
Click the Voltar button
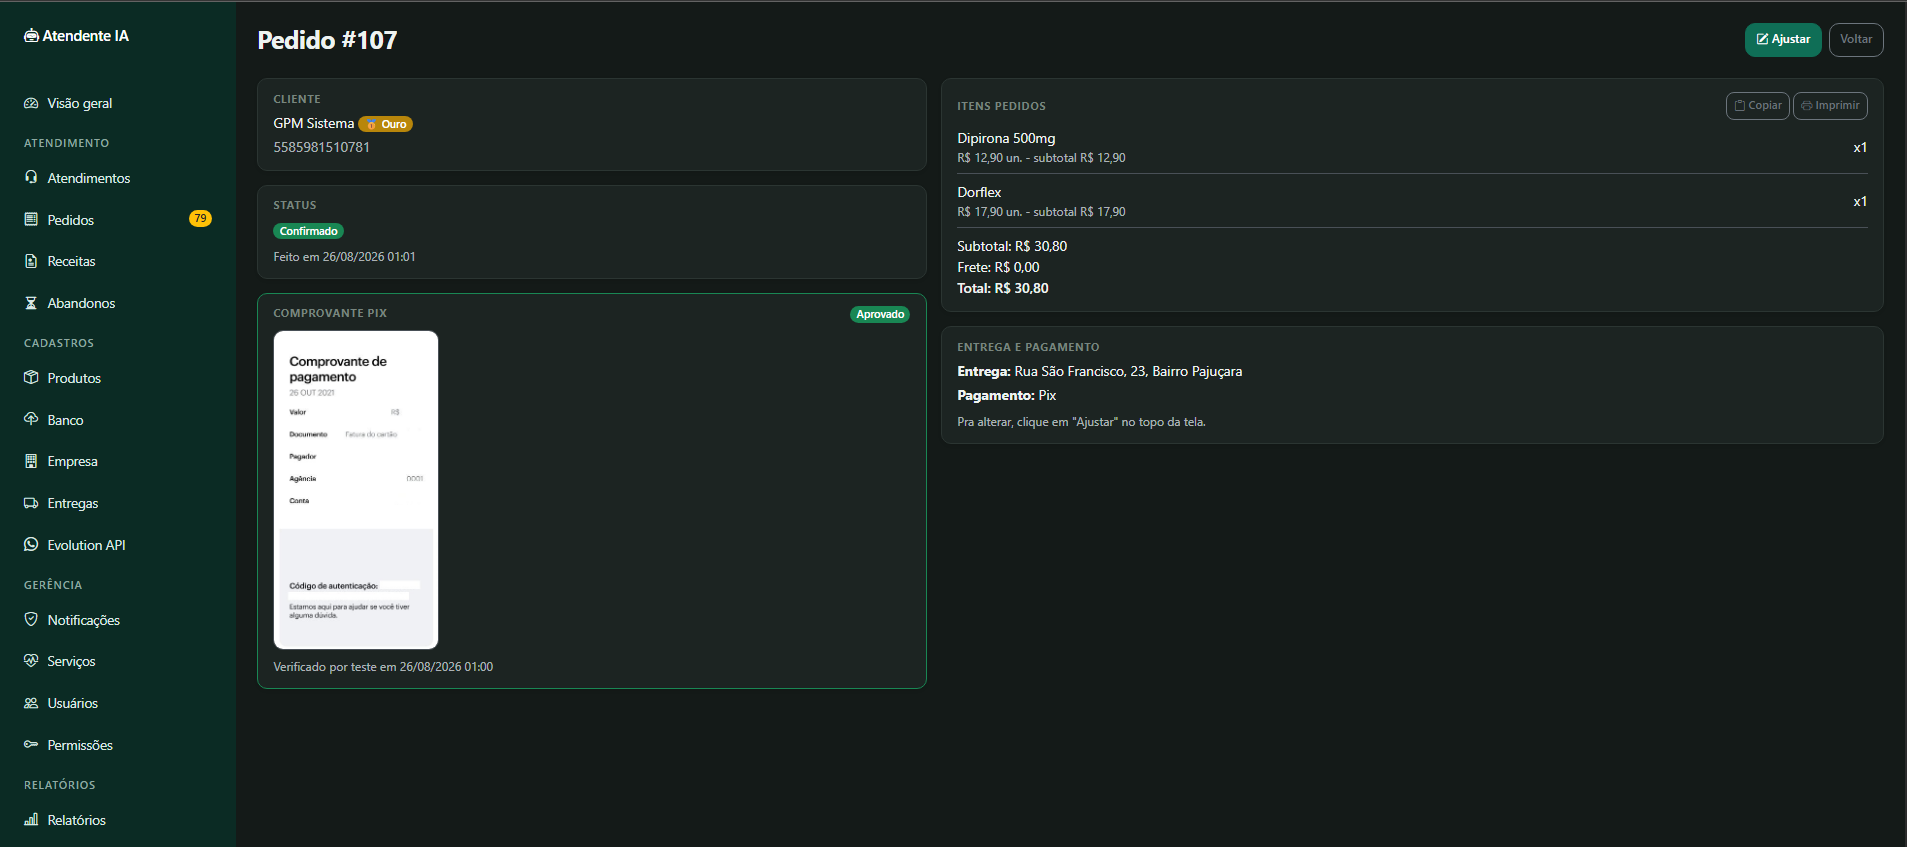pyautogui.click(x=1856, y=40)
